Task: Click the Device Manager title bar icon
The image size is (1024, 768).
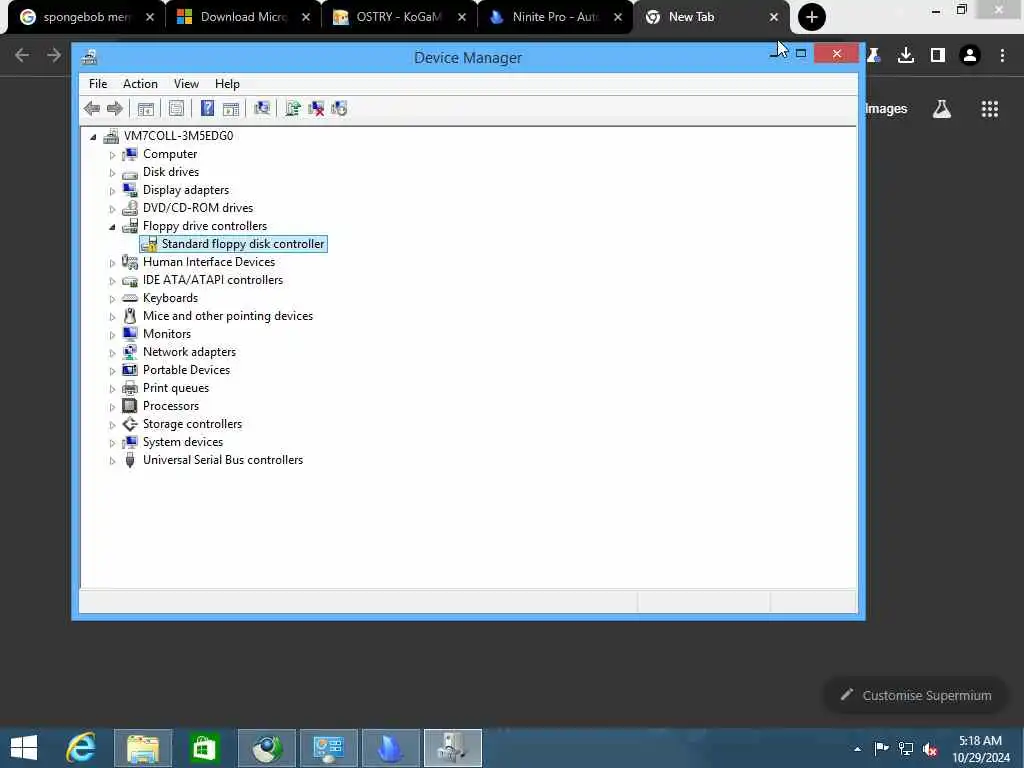Action: (89, 57)
